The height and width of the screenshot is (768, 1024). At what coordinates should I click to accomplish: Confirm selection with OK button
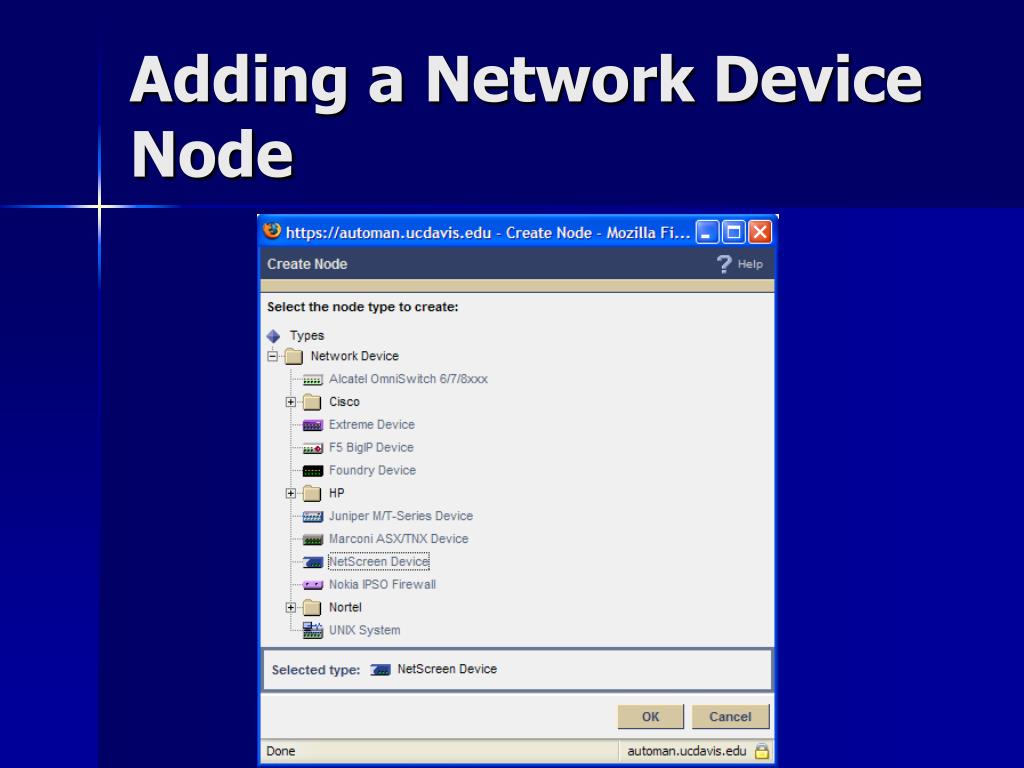point(650,716)
